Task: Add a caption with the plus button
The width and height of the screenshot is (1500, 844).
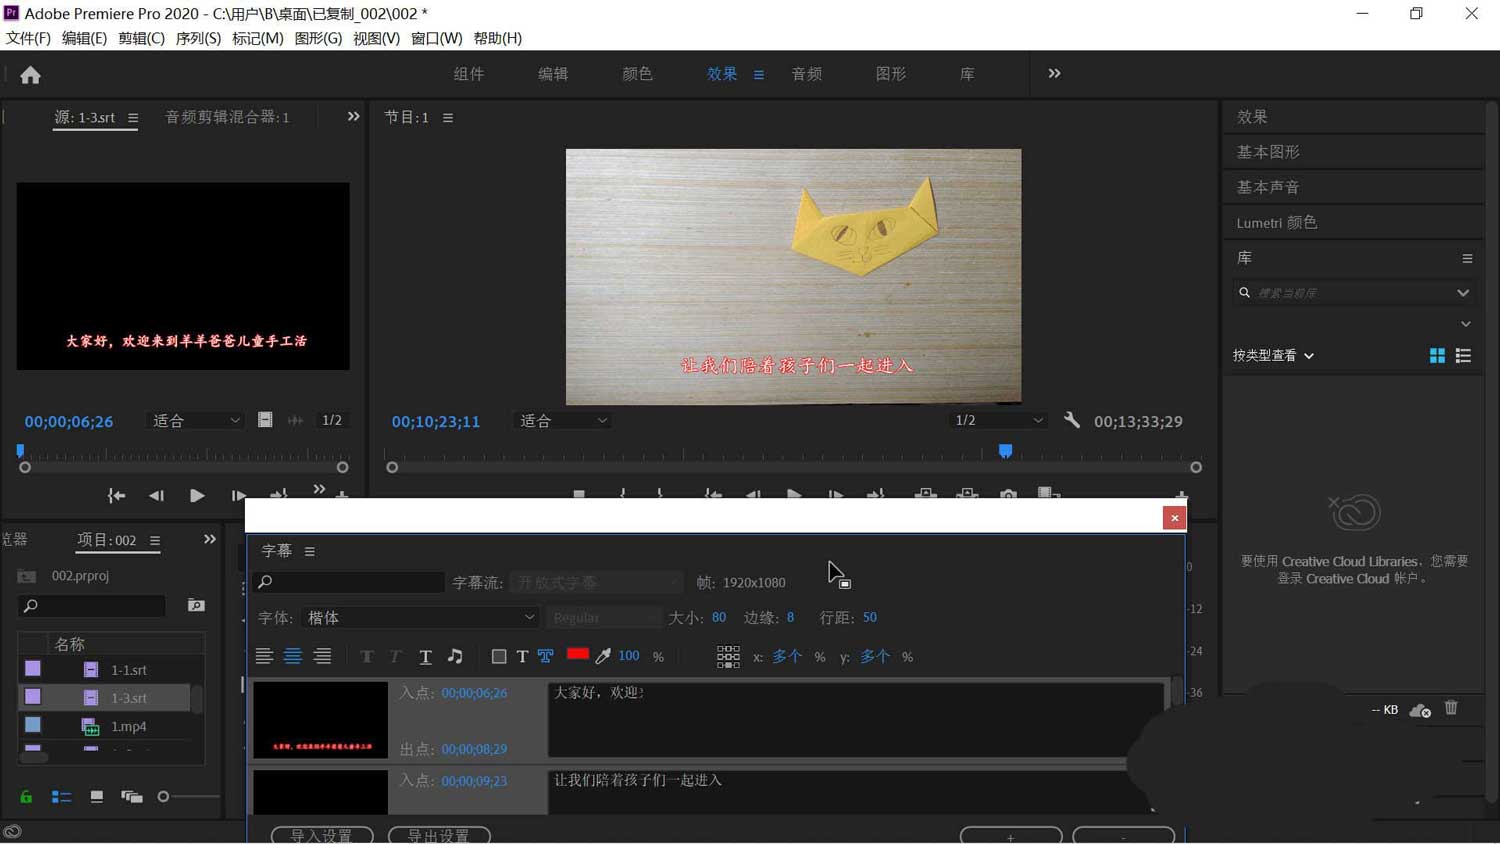Action: click(1011, 836)
